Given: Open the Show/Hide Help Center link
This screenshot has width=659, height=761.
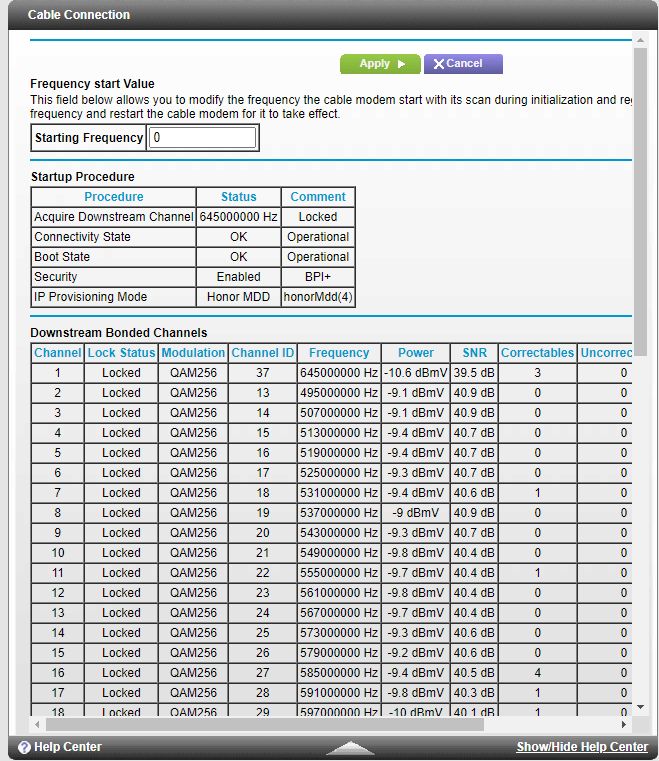Looking at the screenshot, I should 582,746.
